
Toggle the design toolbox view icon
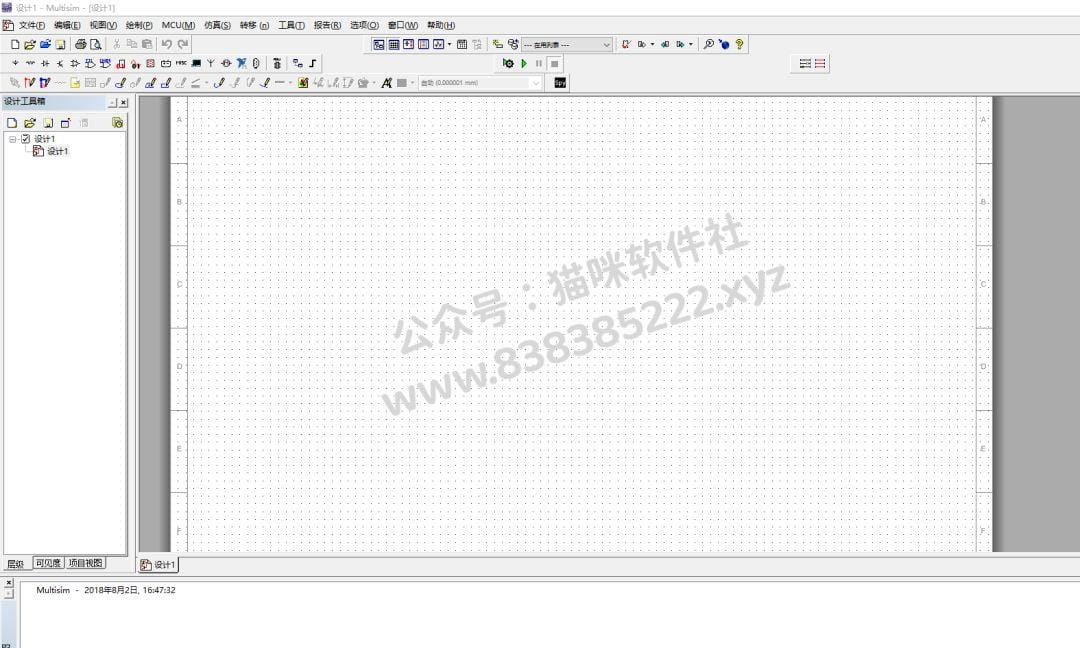[x=379, y=44]
